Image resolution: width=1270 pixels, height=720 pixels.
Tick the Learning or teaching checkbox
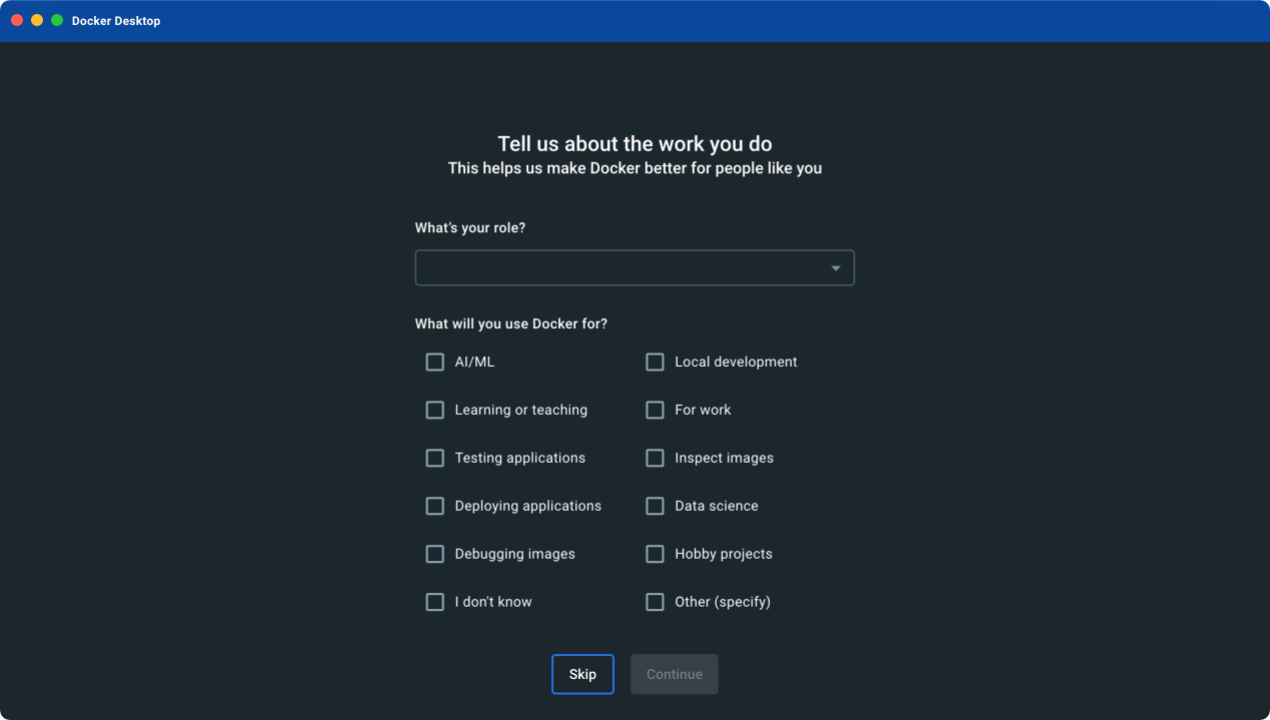pos(435,410)
